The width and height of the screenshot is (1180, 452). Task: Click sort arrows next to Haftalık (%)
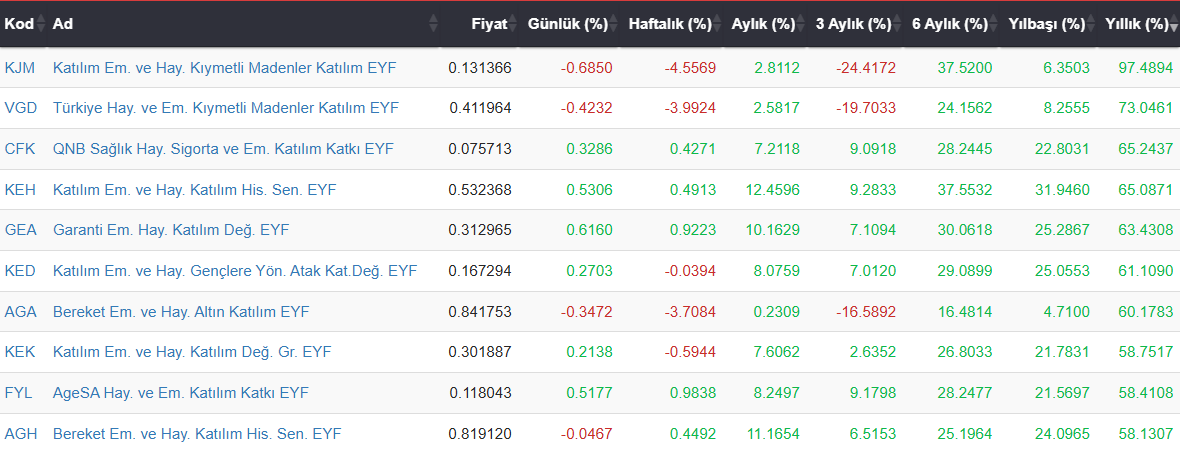click(x=717, y=24)
